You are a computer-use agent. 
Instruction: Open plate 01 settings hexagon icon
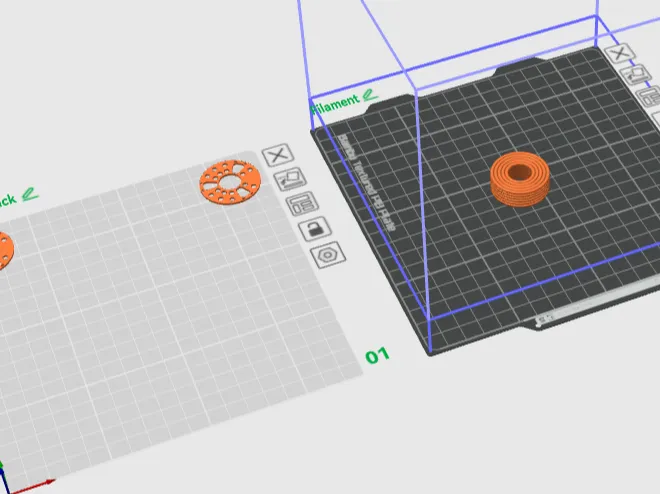pyautogui.click(x=328, y=255)
